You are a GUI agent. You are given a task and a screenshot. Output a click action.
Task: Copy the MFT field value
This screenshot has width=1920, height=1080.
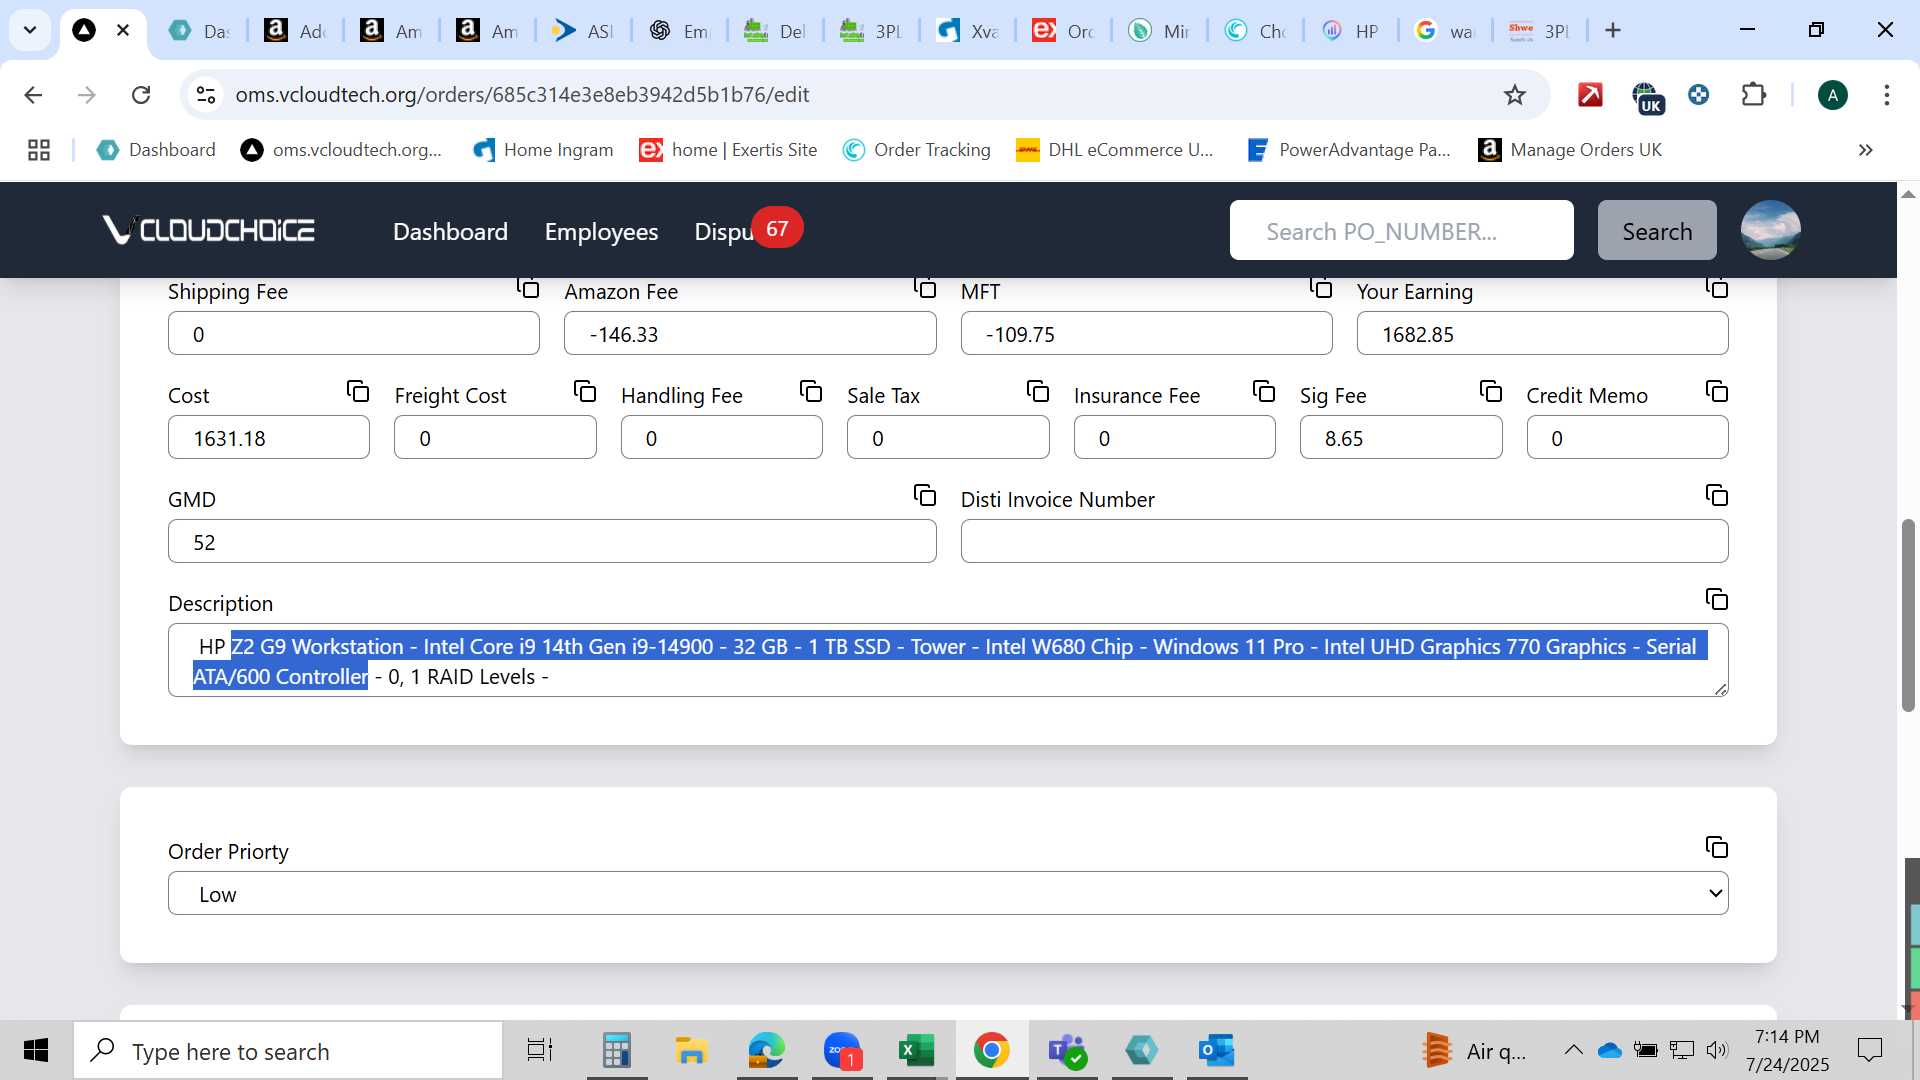pyautogui.click(x=1321, y=288)
